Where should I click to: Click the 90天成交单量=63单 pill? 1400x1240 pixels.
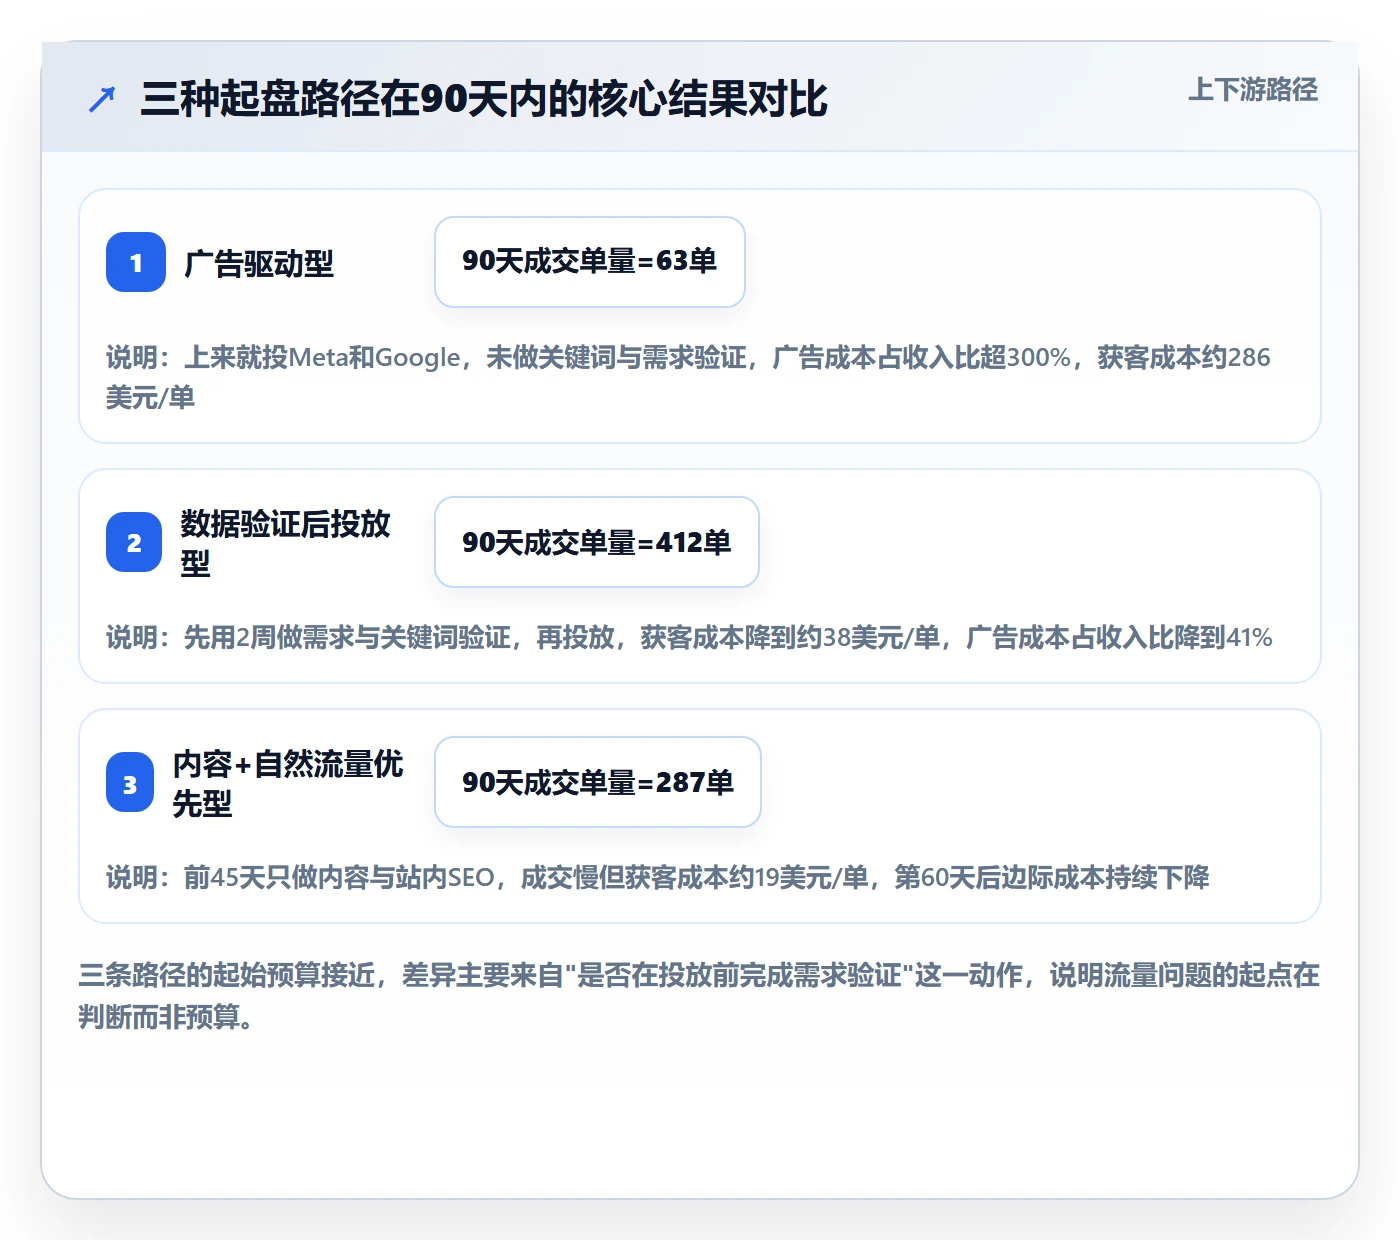[x=590, y=262]
